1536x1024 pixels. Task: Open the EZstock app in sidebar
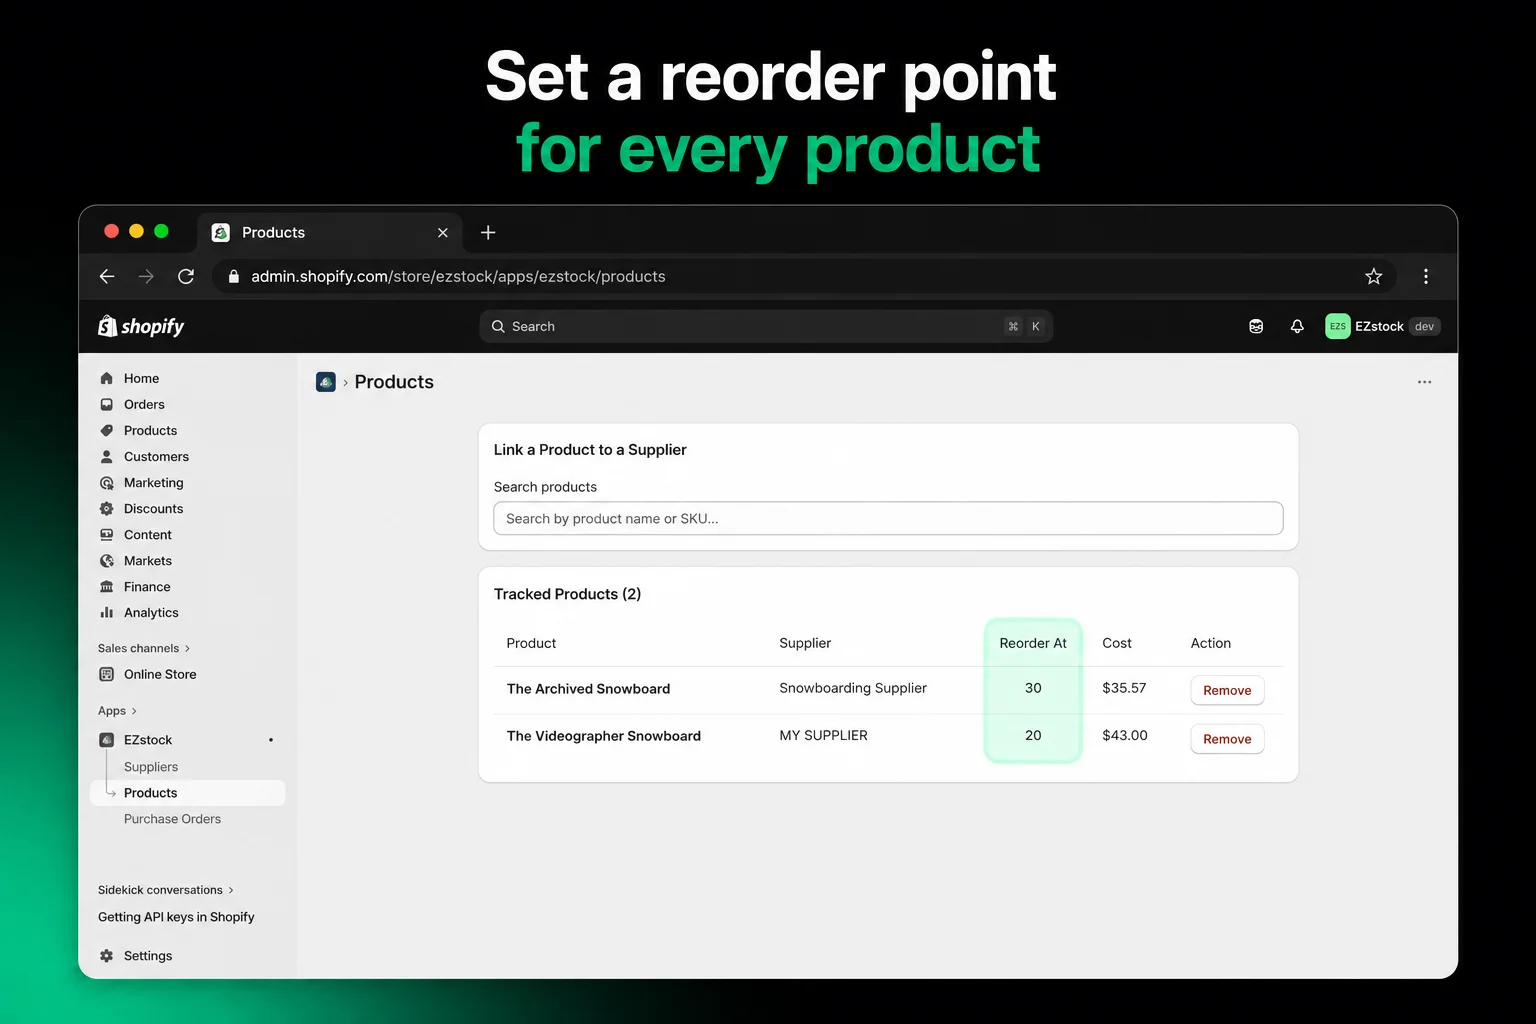[148, 740]
